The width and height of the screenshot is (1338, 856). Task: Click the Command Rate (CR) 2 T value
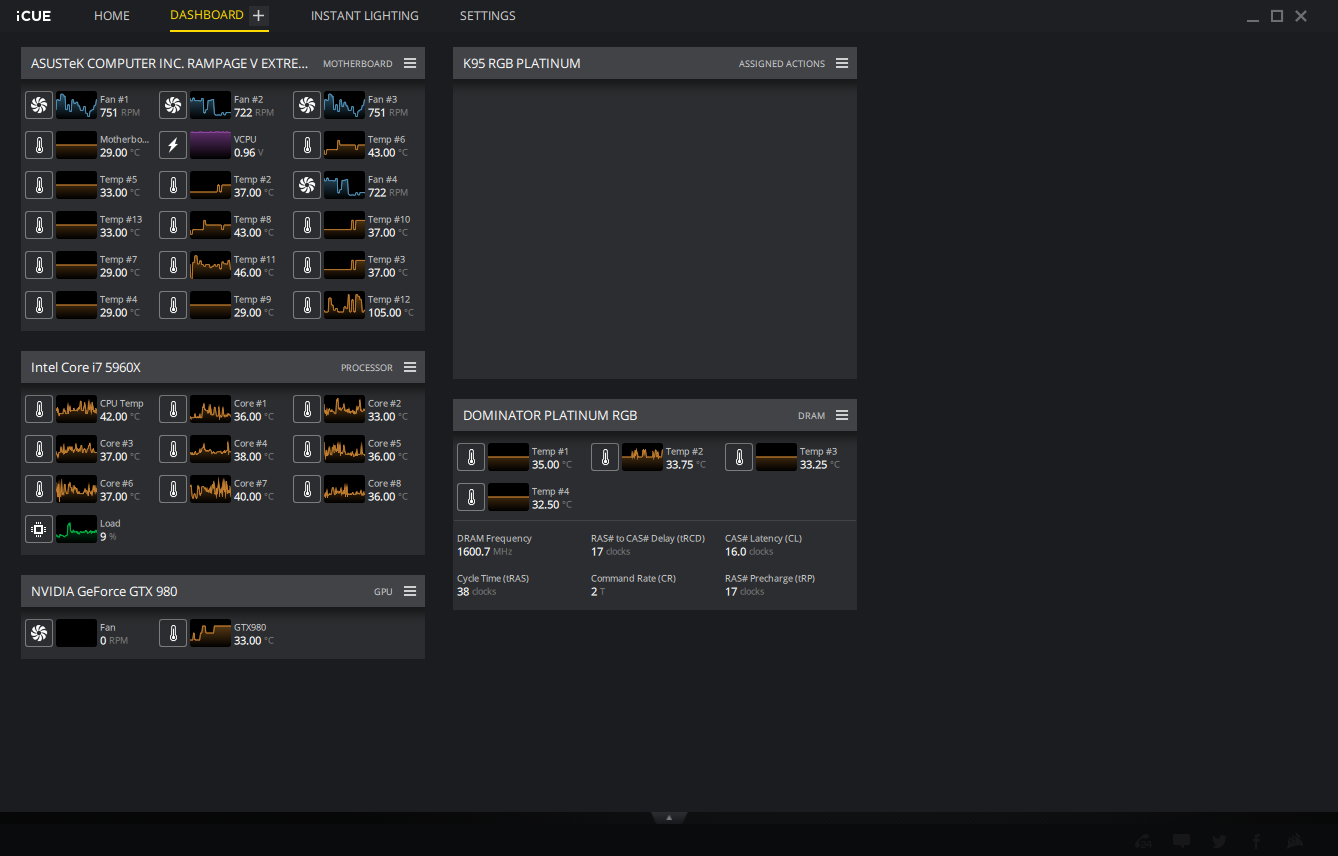click(598, 592)
